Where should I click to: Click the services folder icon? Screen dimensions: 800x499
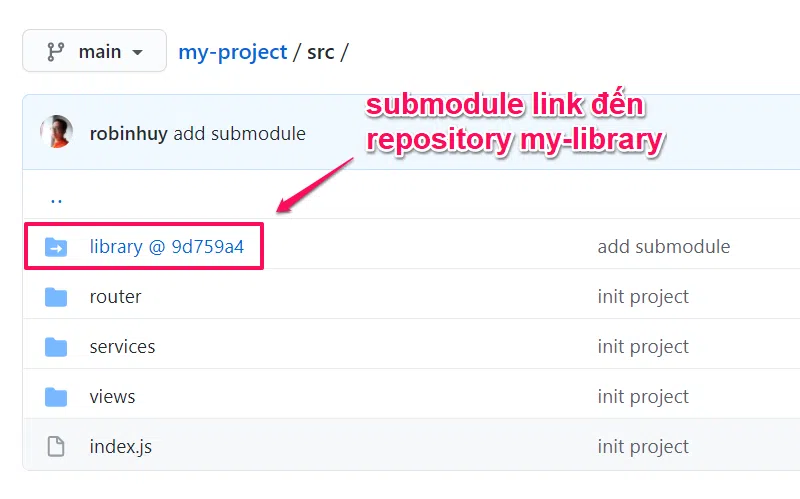coord(56,347)
